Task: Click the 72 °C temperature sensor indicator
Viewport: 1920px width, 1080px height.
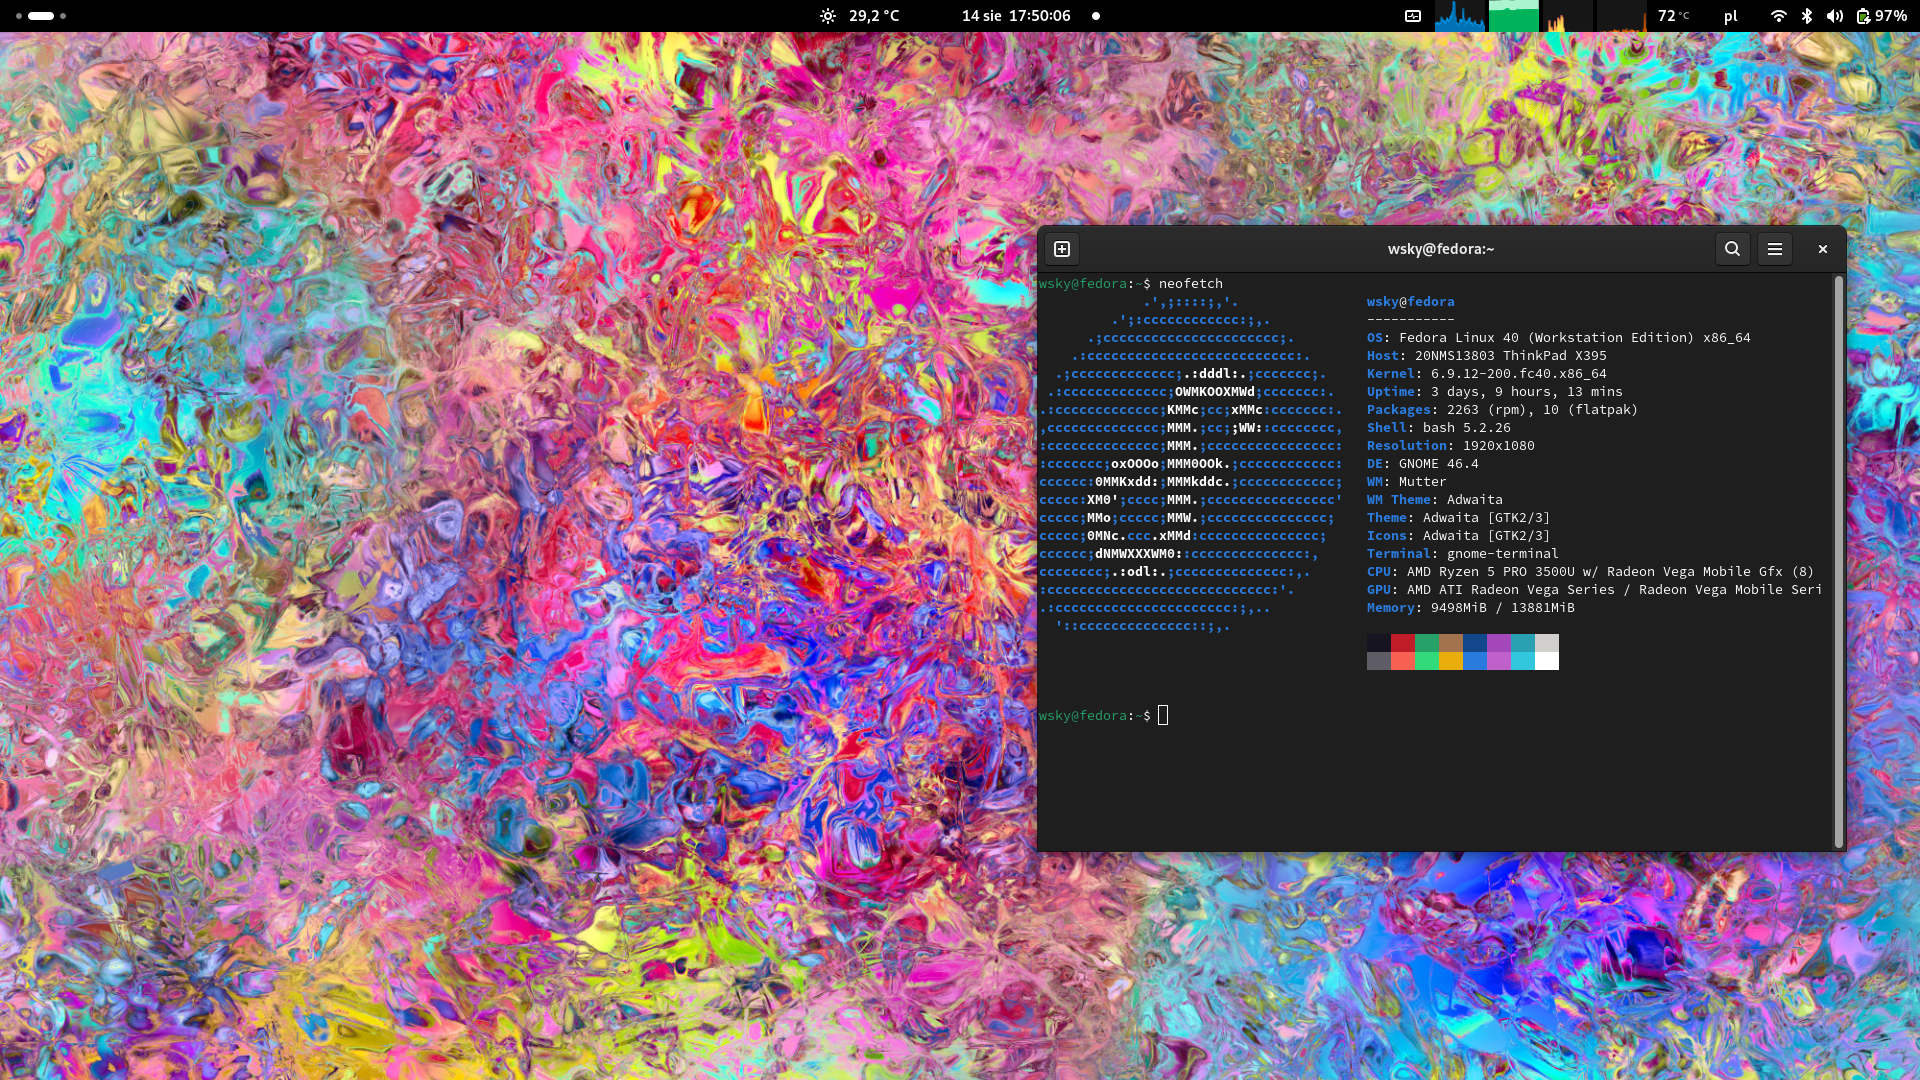Action: point(1673,16)
